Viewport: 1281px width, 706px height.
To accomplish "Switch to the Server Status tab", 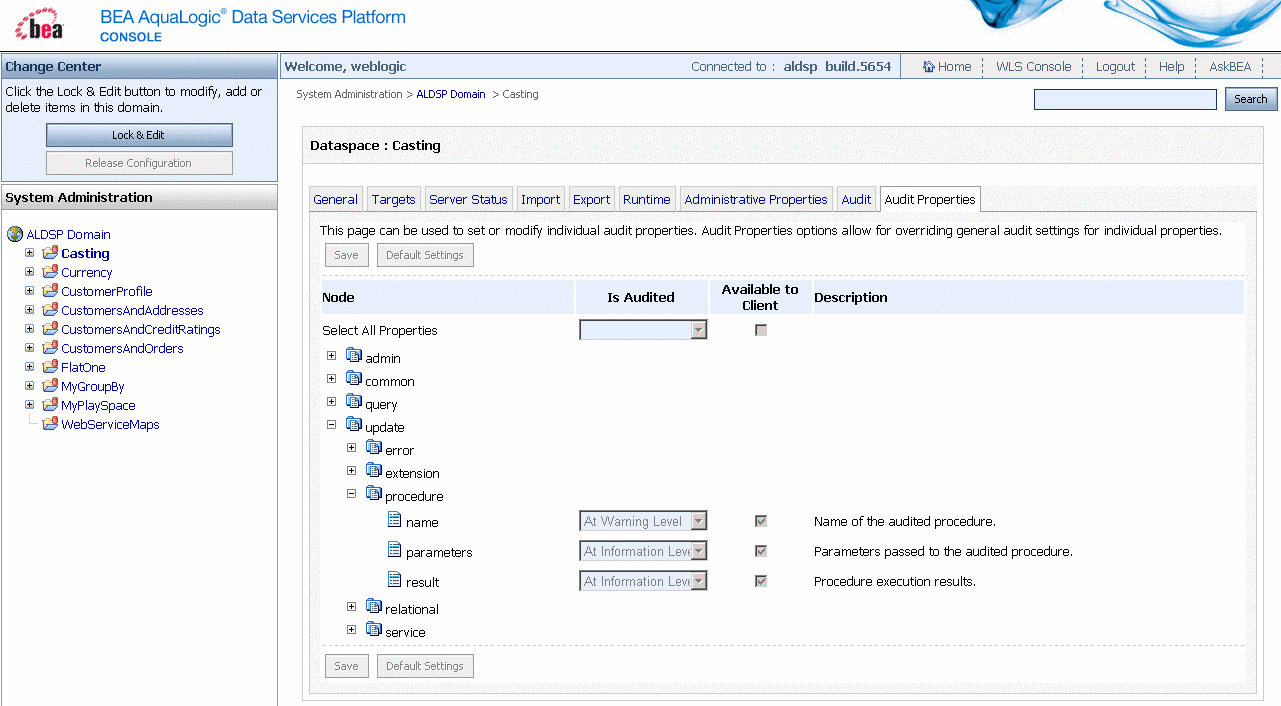I will (x=469, y=199).
